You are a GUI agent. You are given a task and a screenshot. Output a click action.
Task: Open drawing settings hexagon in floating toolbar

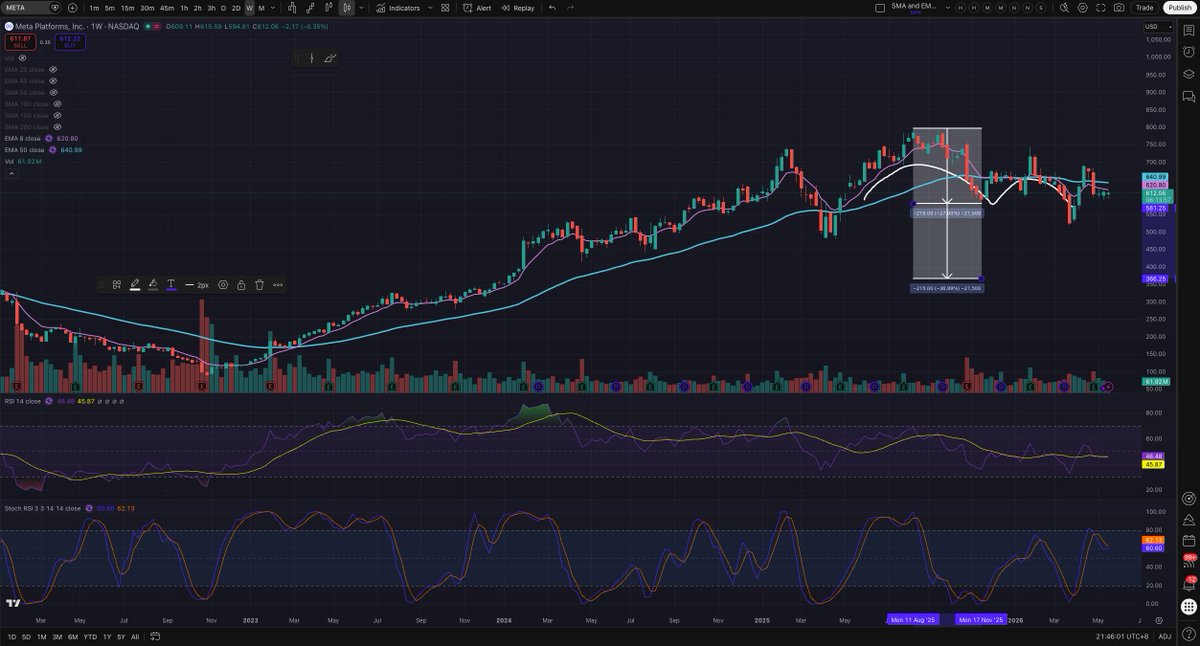pyautogui.click(x=223, y=285)
